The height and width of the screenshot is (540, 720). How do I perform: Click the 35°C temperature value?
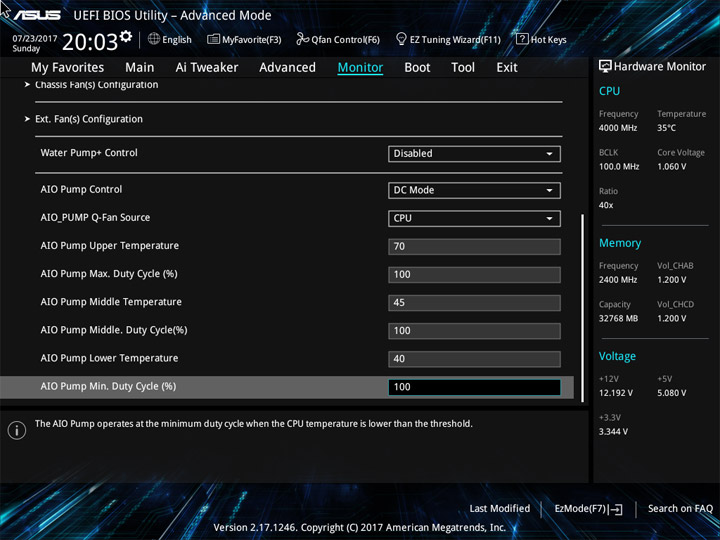pyautogui.click(x=666, y=128)
